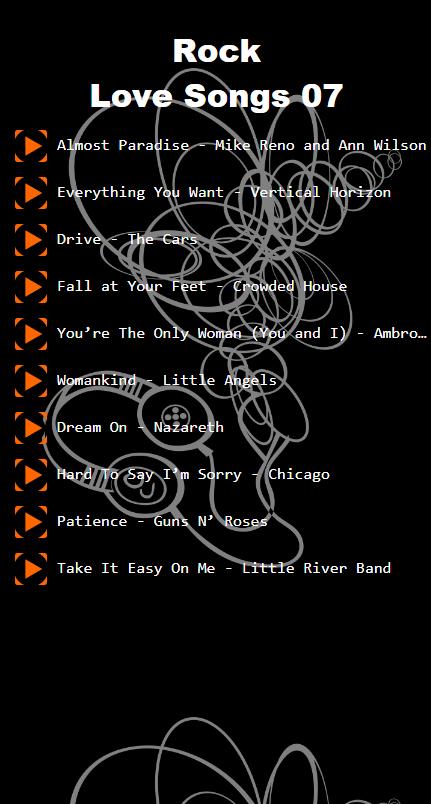Start Patience by Guns N' Roses icon

click(x=31, y=522)
